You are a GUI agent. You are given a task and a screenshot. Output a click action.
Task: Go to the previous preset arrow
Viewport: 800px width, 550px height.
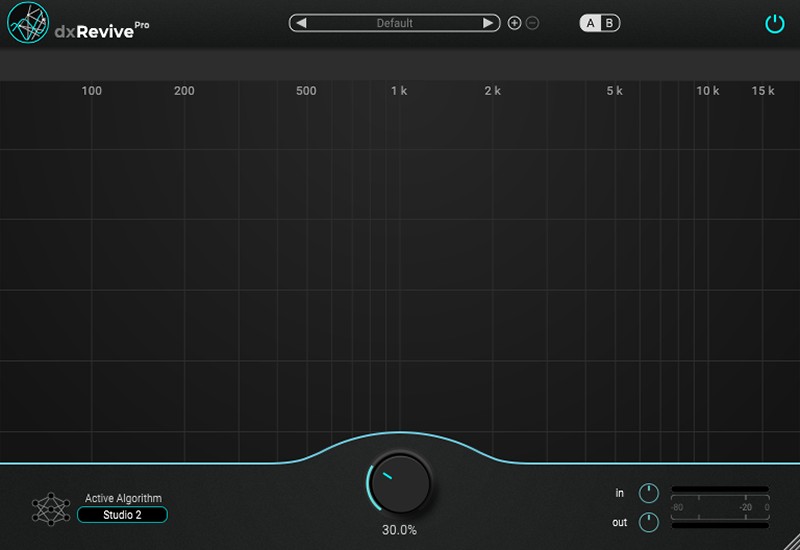click(301, 23)
